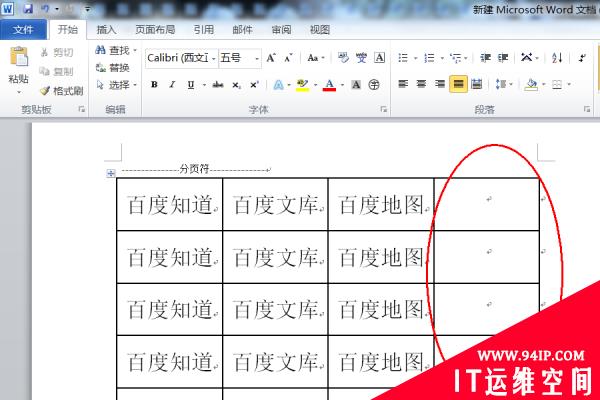
Task: Switch to the Page Layout (页面布局) tab
Action: click(155, 29)
